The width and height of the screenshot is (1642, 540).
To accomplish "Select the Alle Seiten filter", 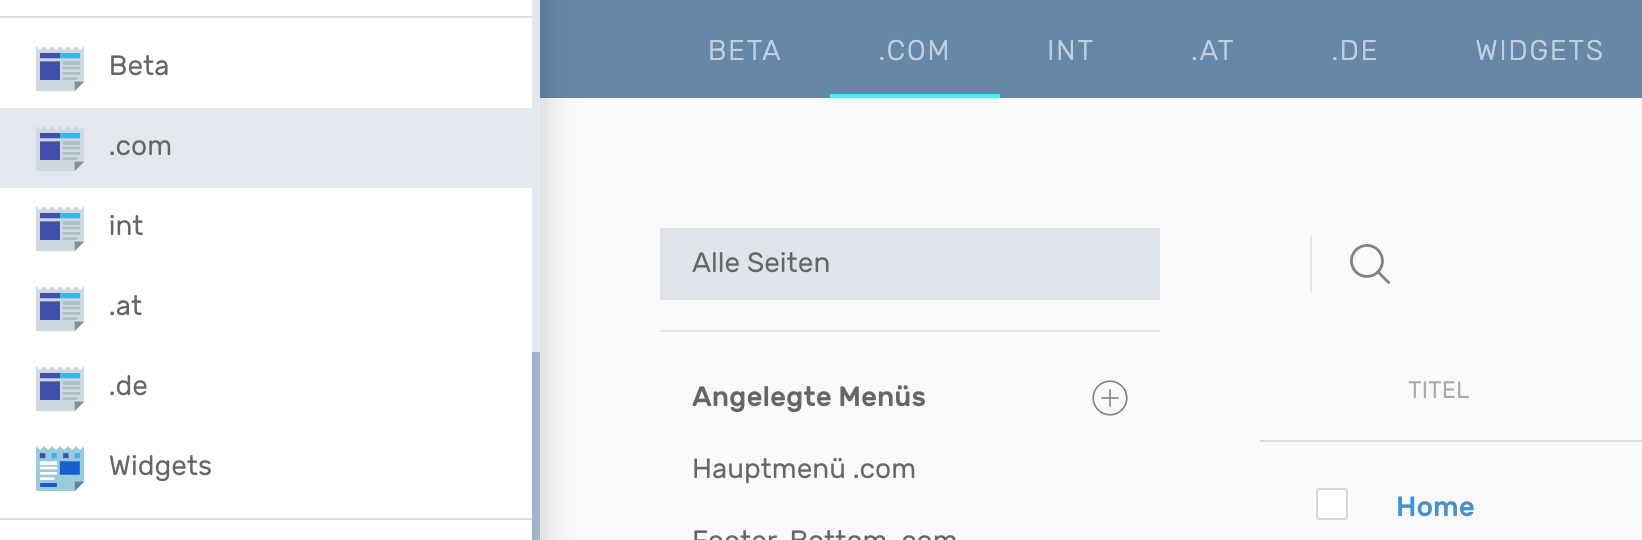I will pos(909,264).
